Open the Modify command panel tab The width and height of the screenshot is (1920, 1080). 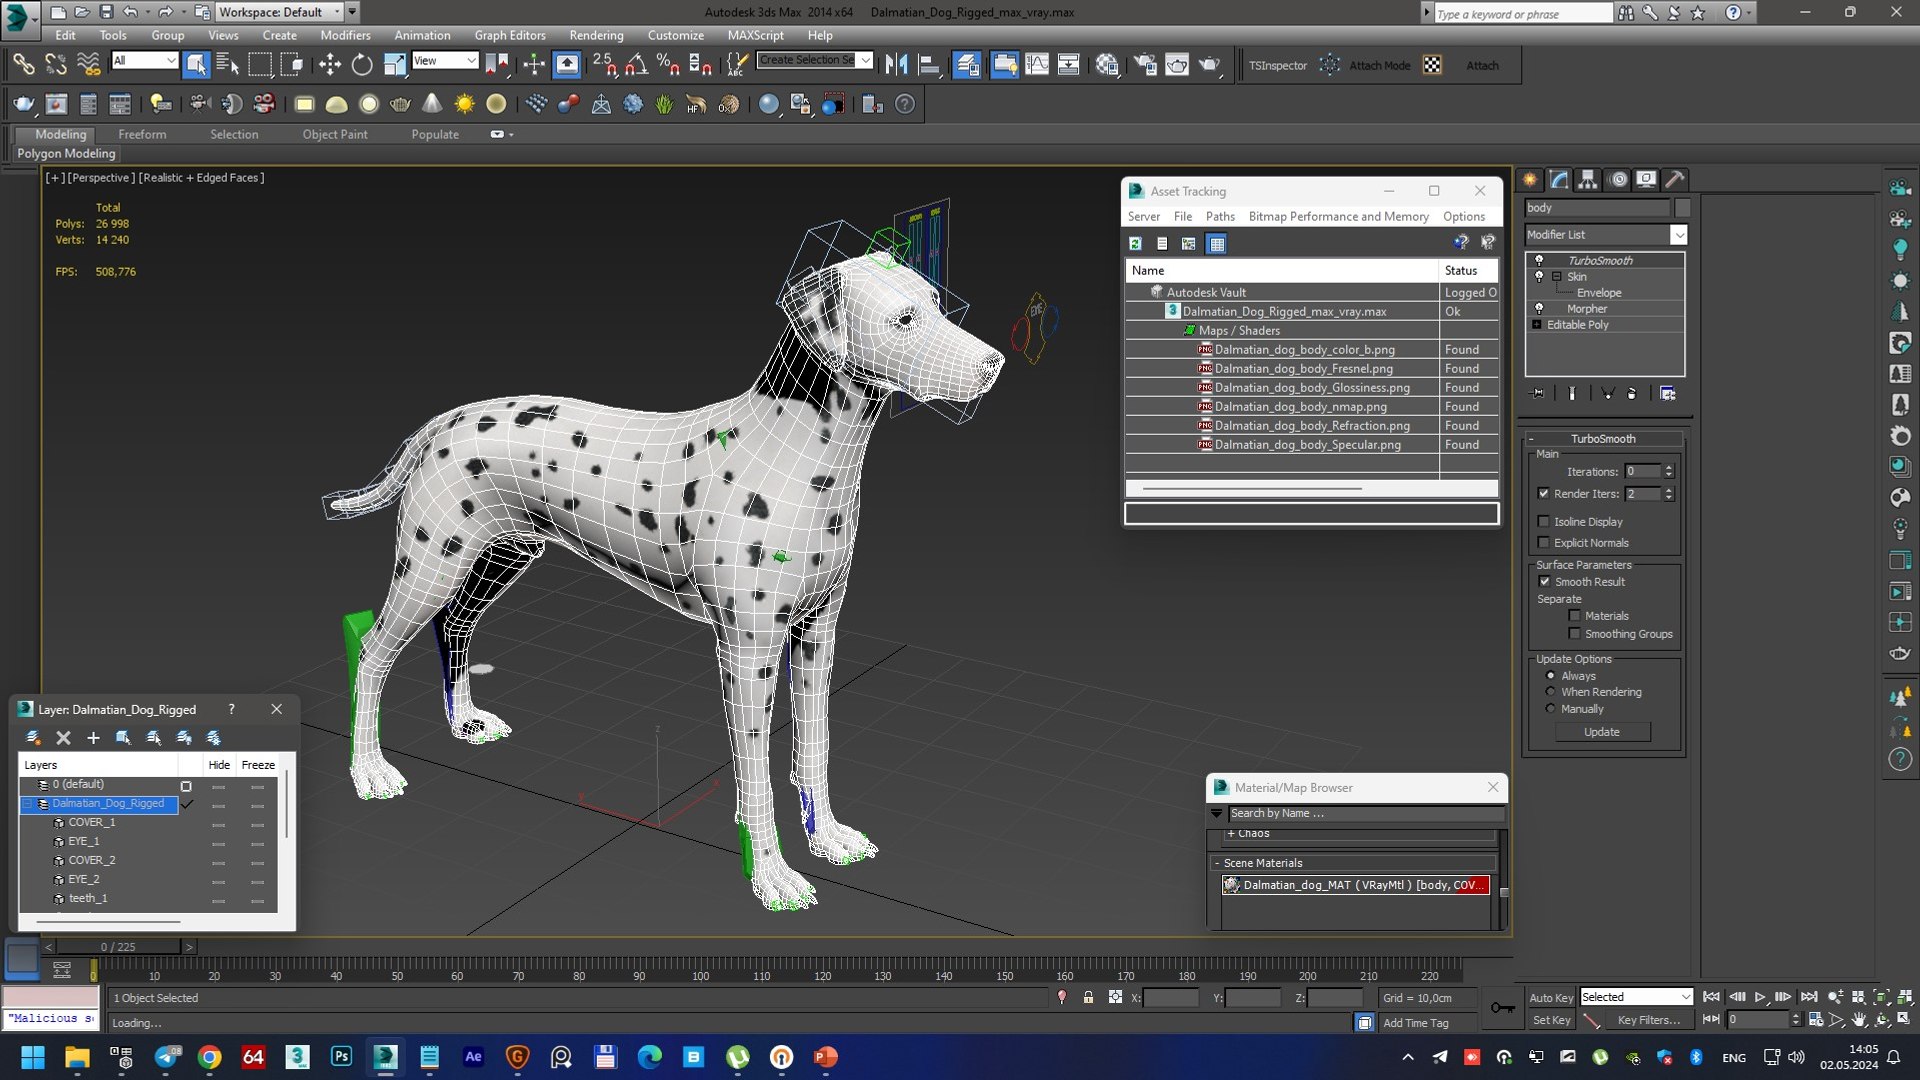(x=1559, y=180)
